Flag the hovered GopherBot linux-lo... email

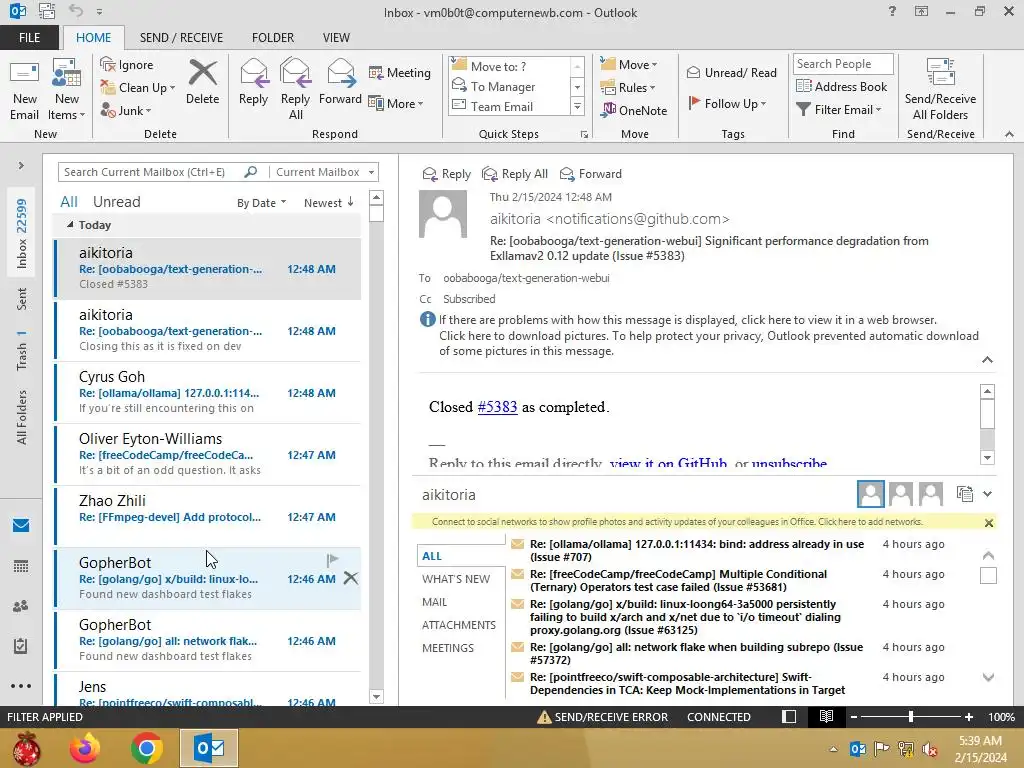click(x=332, y=560)
